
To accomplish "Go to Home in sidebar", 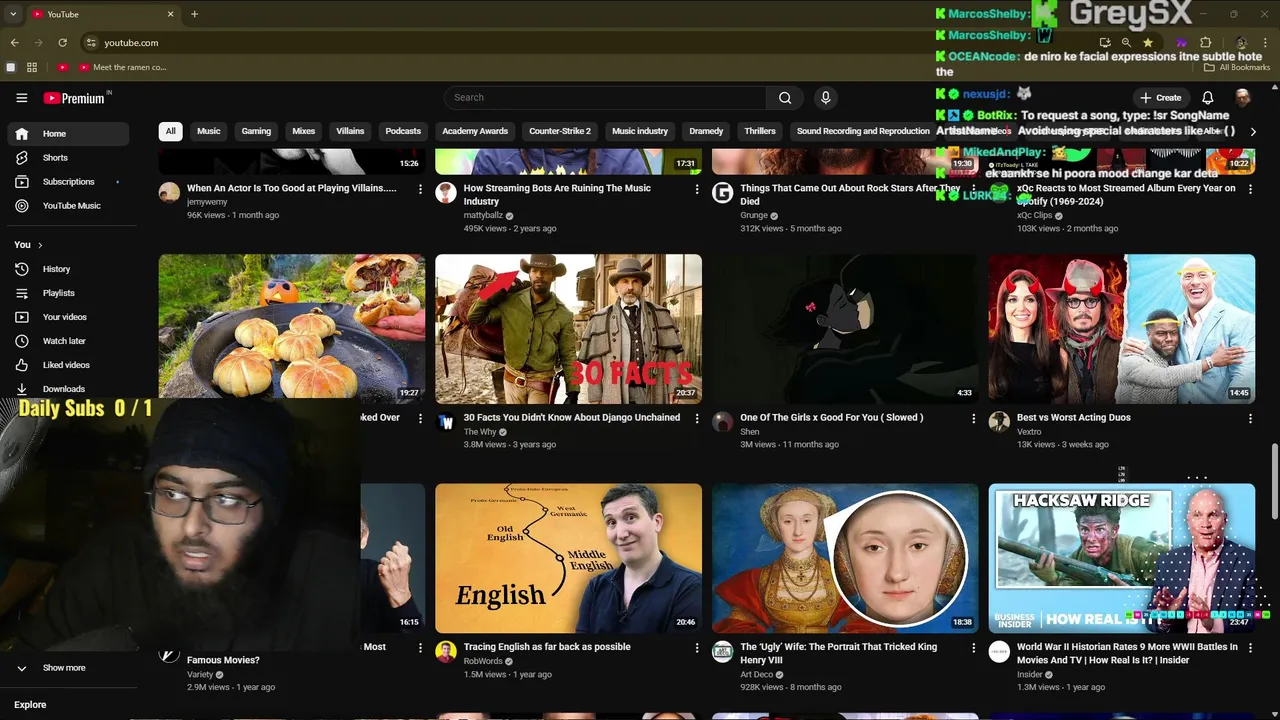I will [x=68, y=134].
